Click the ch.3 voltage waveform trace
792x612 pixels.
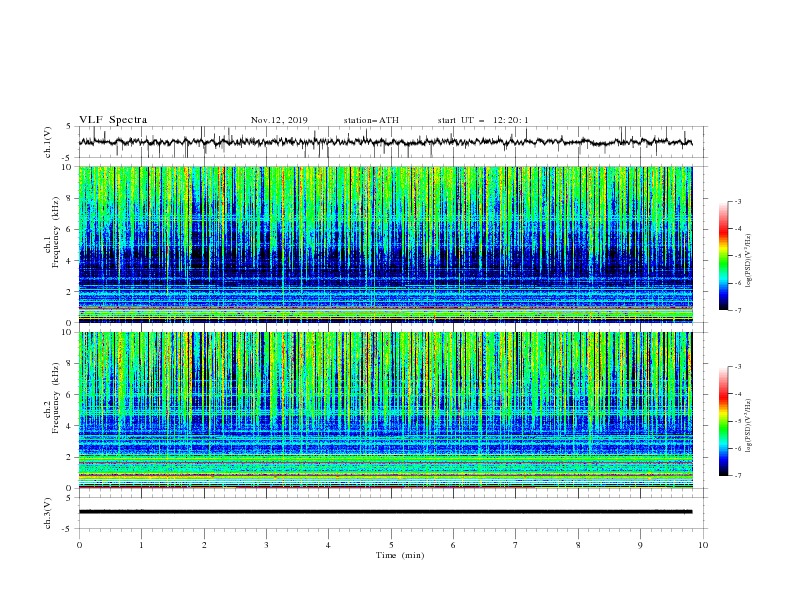click(385, 512)
